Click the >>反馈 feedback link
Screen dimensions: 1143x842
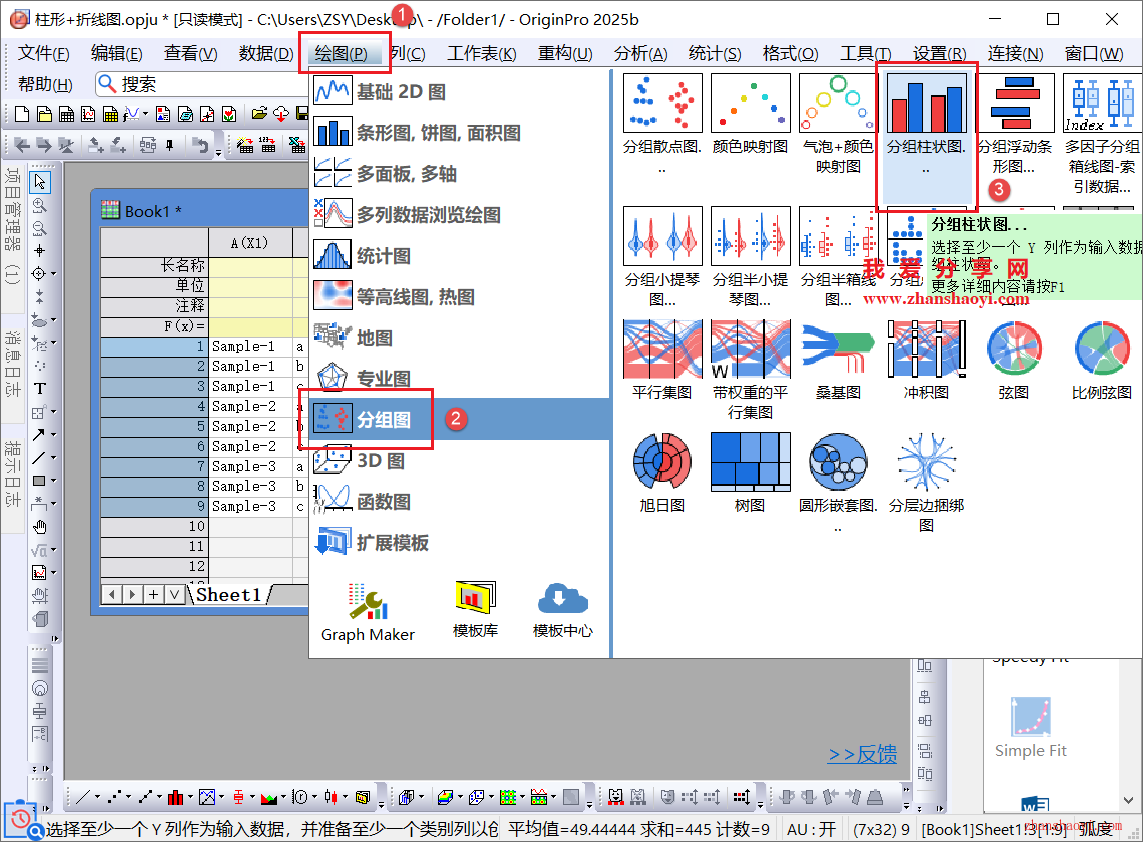pyautogui.click(x=862, y=754)
